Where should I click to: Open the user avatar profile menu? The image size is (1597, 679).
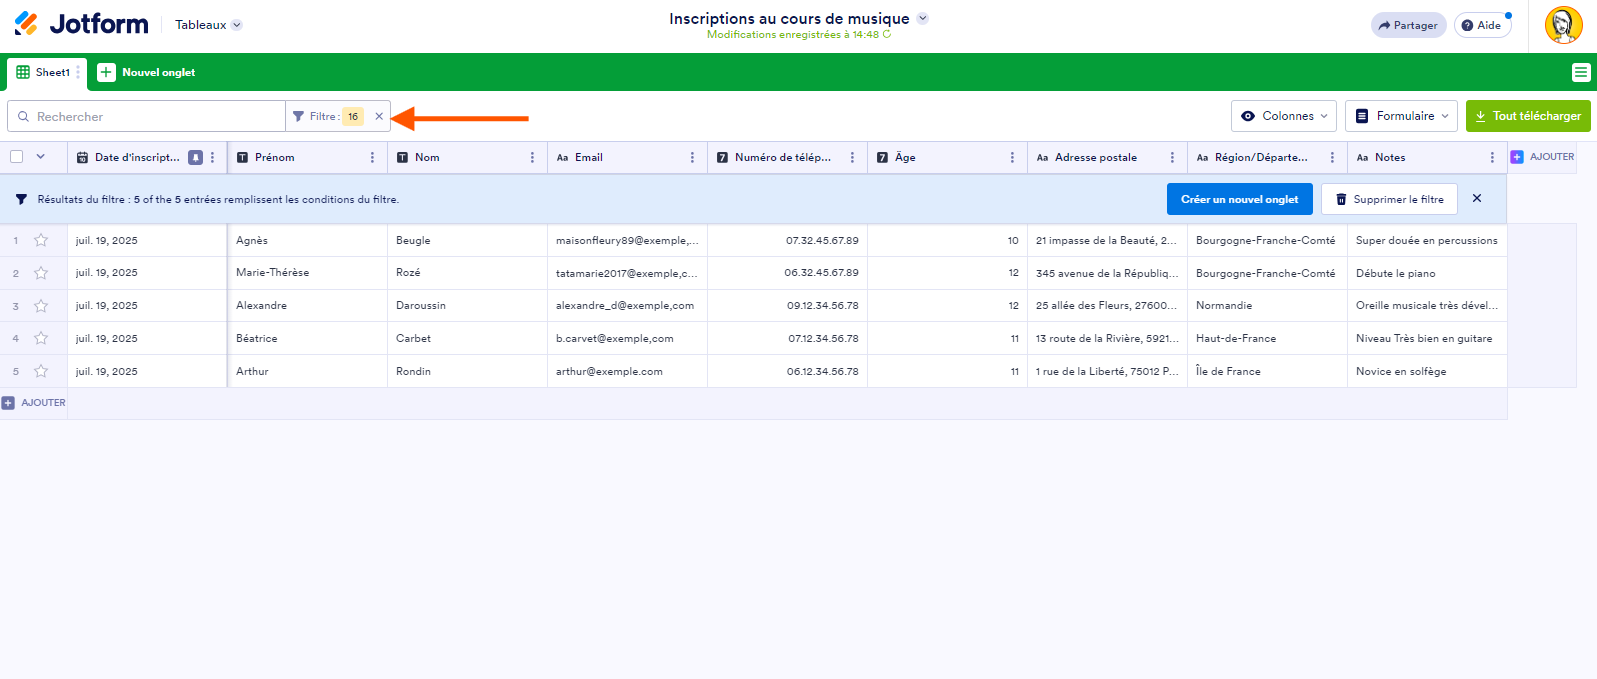tap(1563, 25)
